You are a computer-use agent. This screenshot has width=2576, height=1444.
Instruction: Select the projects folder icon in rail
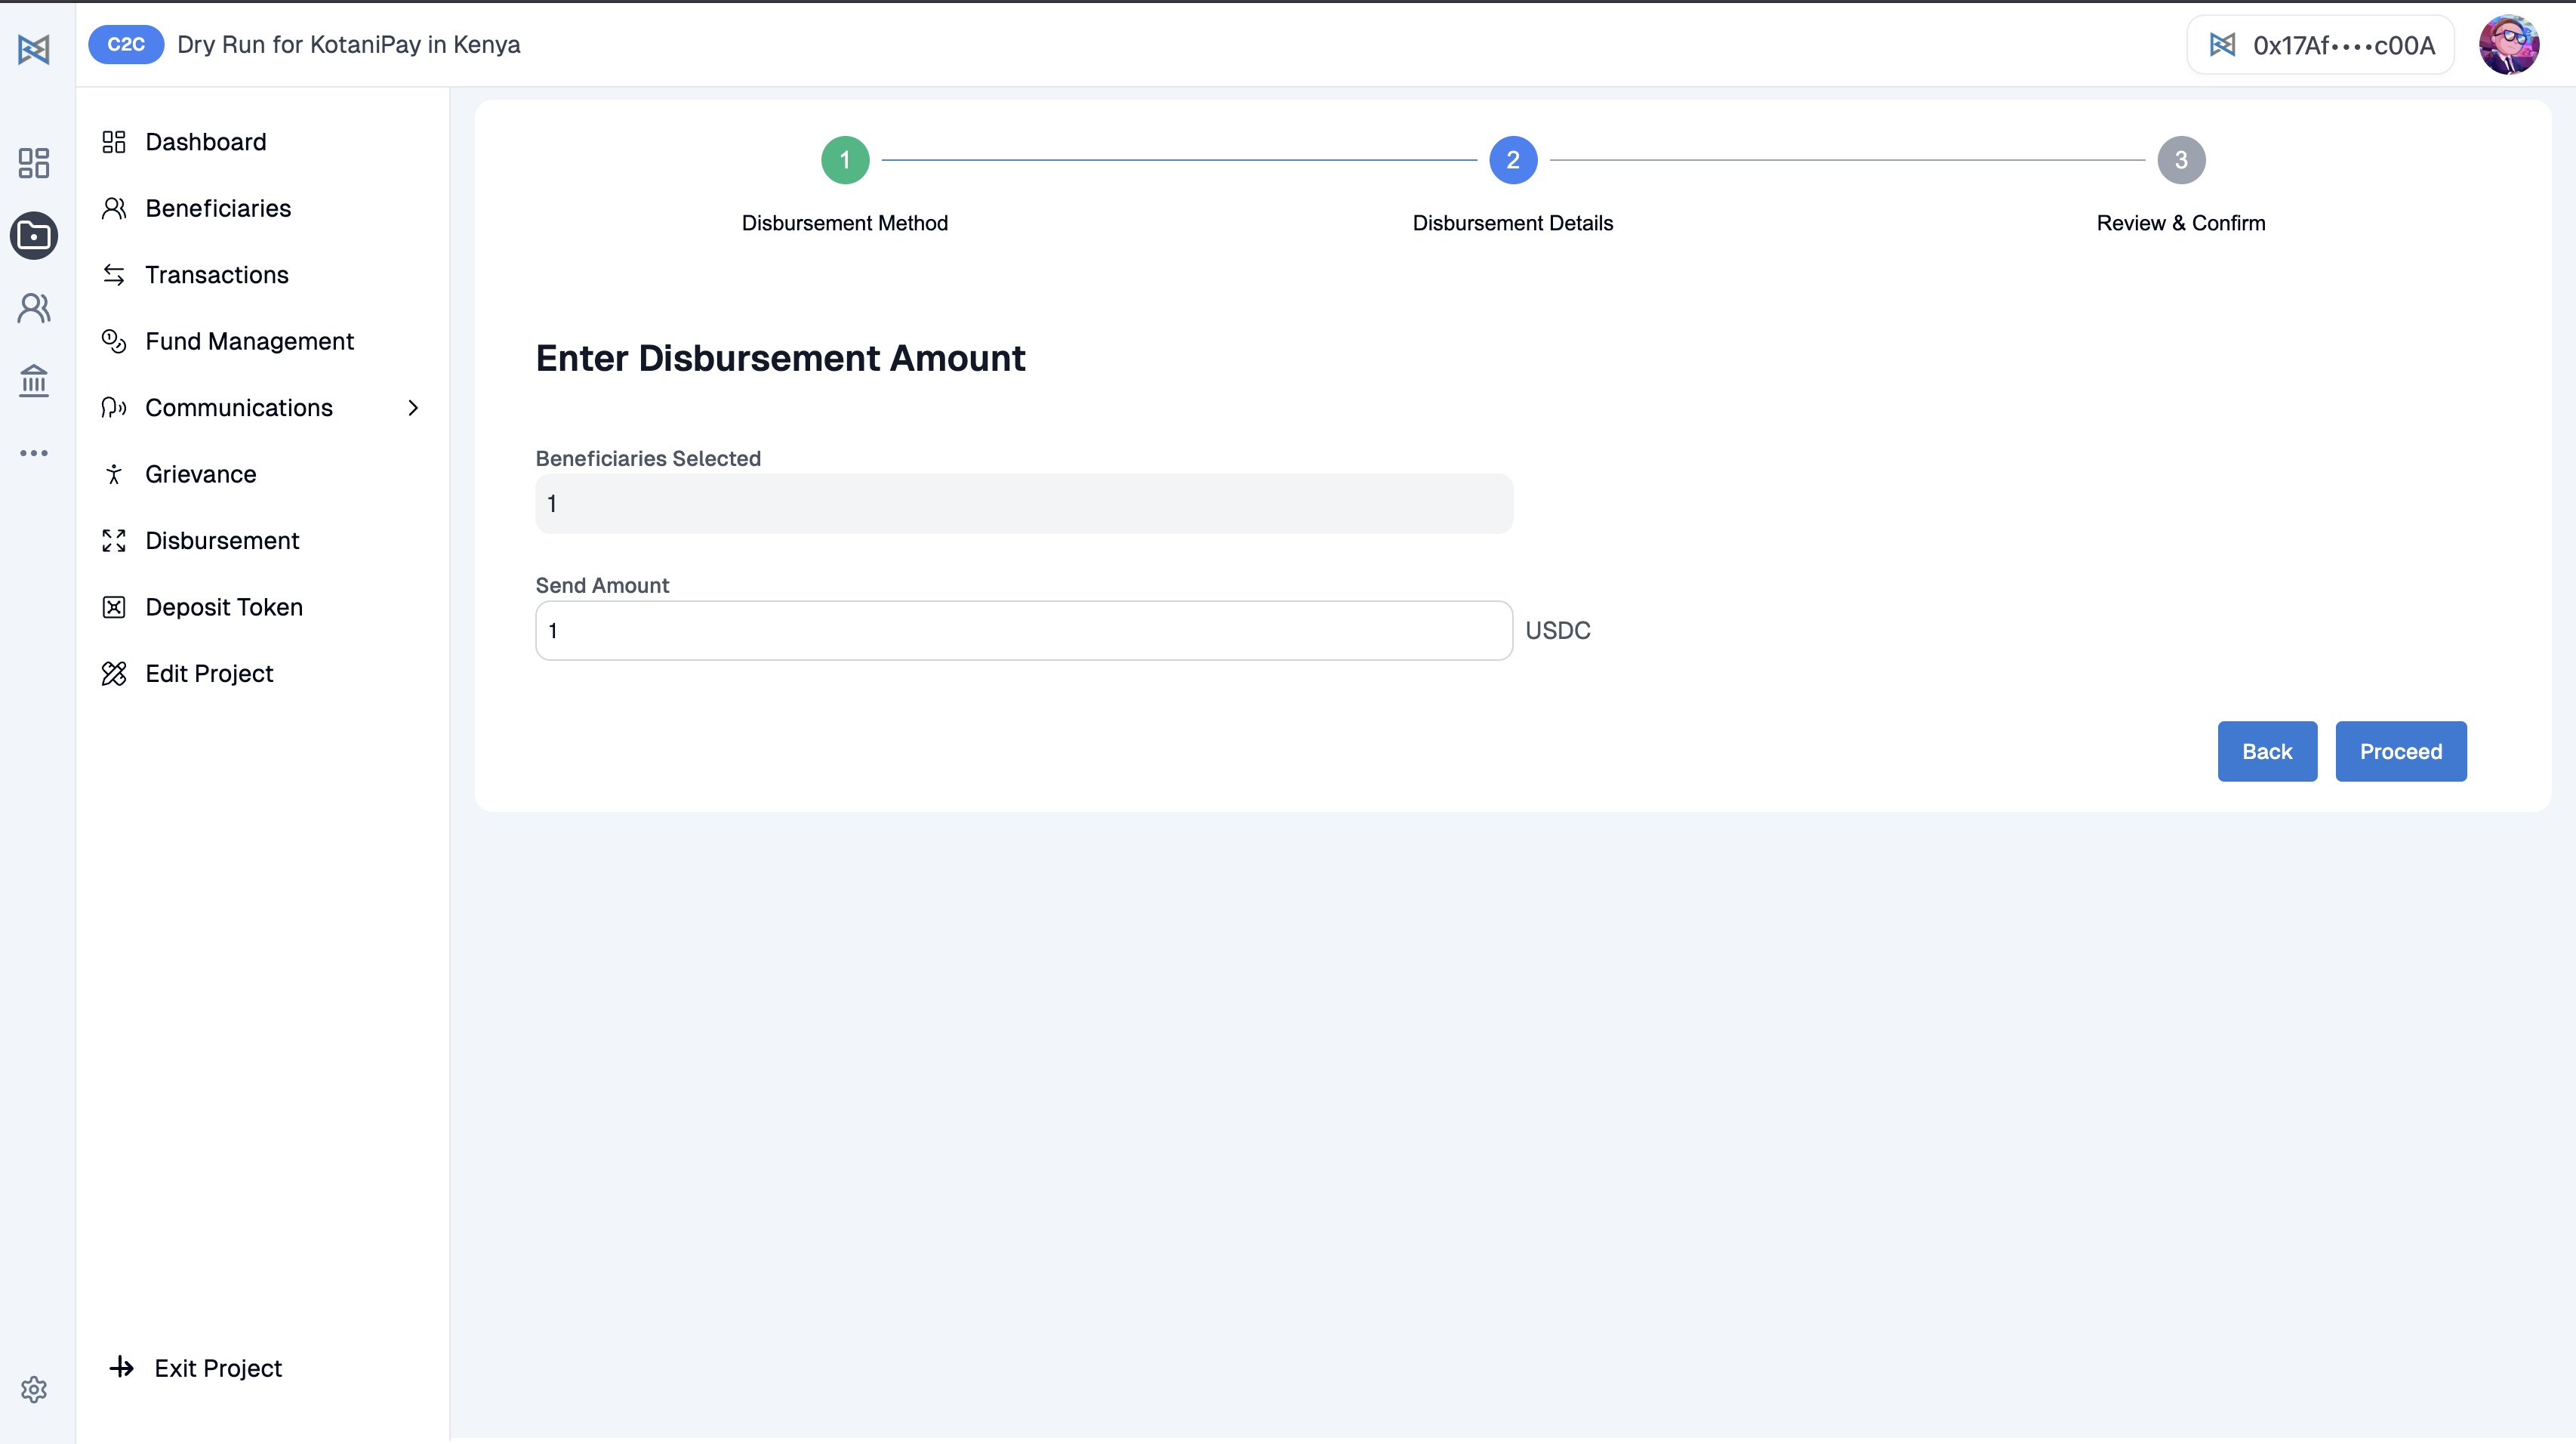(34, 236)
